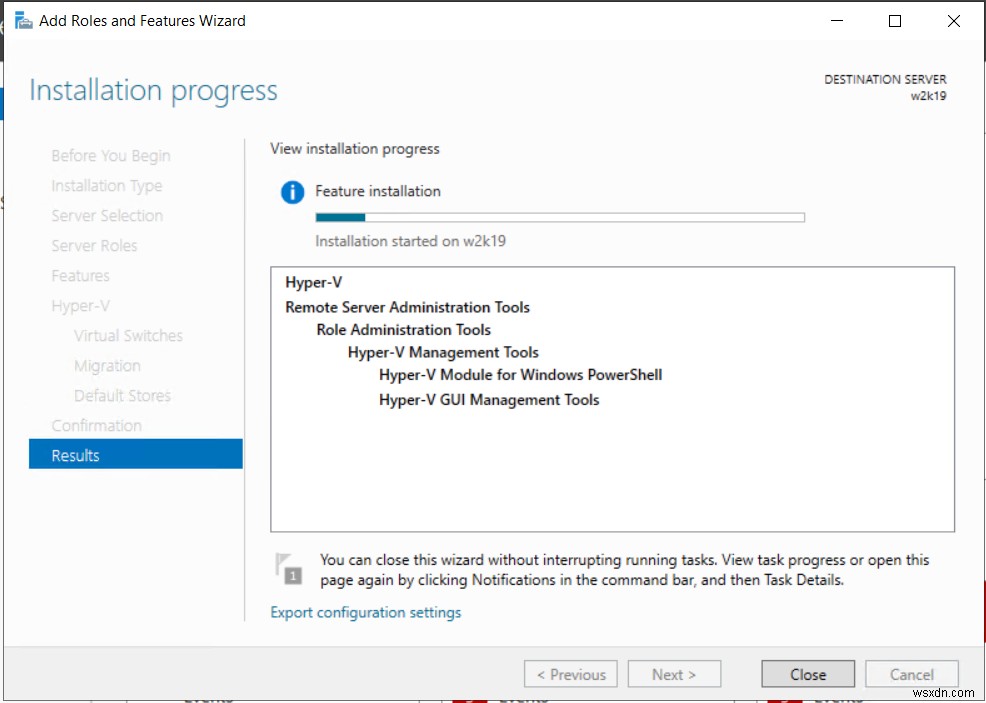986x703 pixels.
Task: Open the Features step
Action: click(x=80, y=275)
